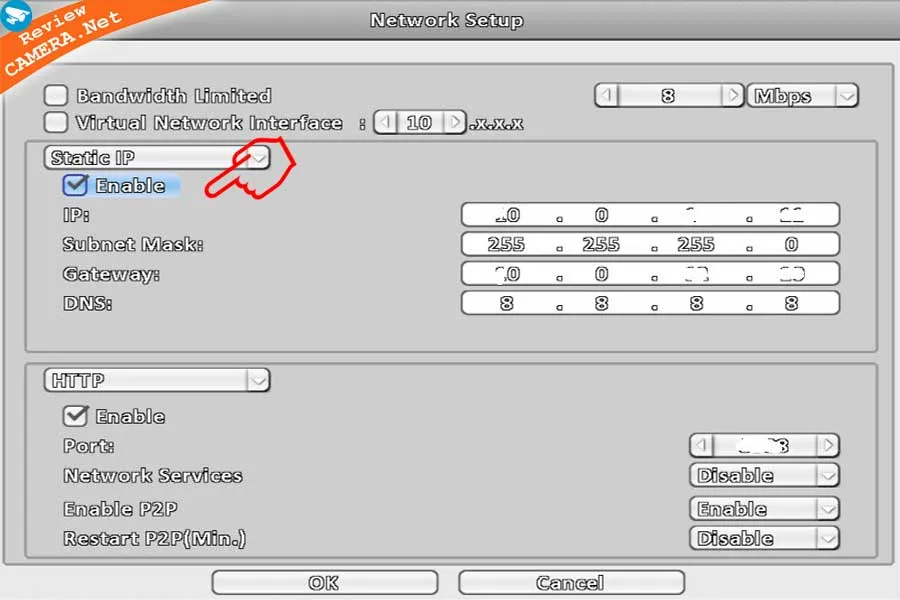The width and height of the screenshot is (900, 600).
Task: Click right arrow of Virtual Network Interface value
Action: 455,122
